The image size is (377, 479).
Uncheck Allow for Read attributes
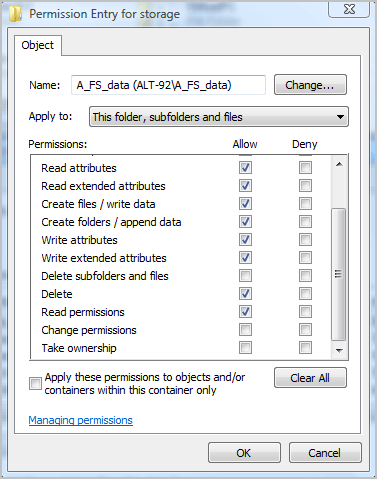[245, 167]
